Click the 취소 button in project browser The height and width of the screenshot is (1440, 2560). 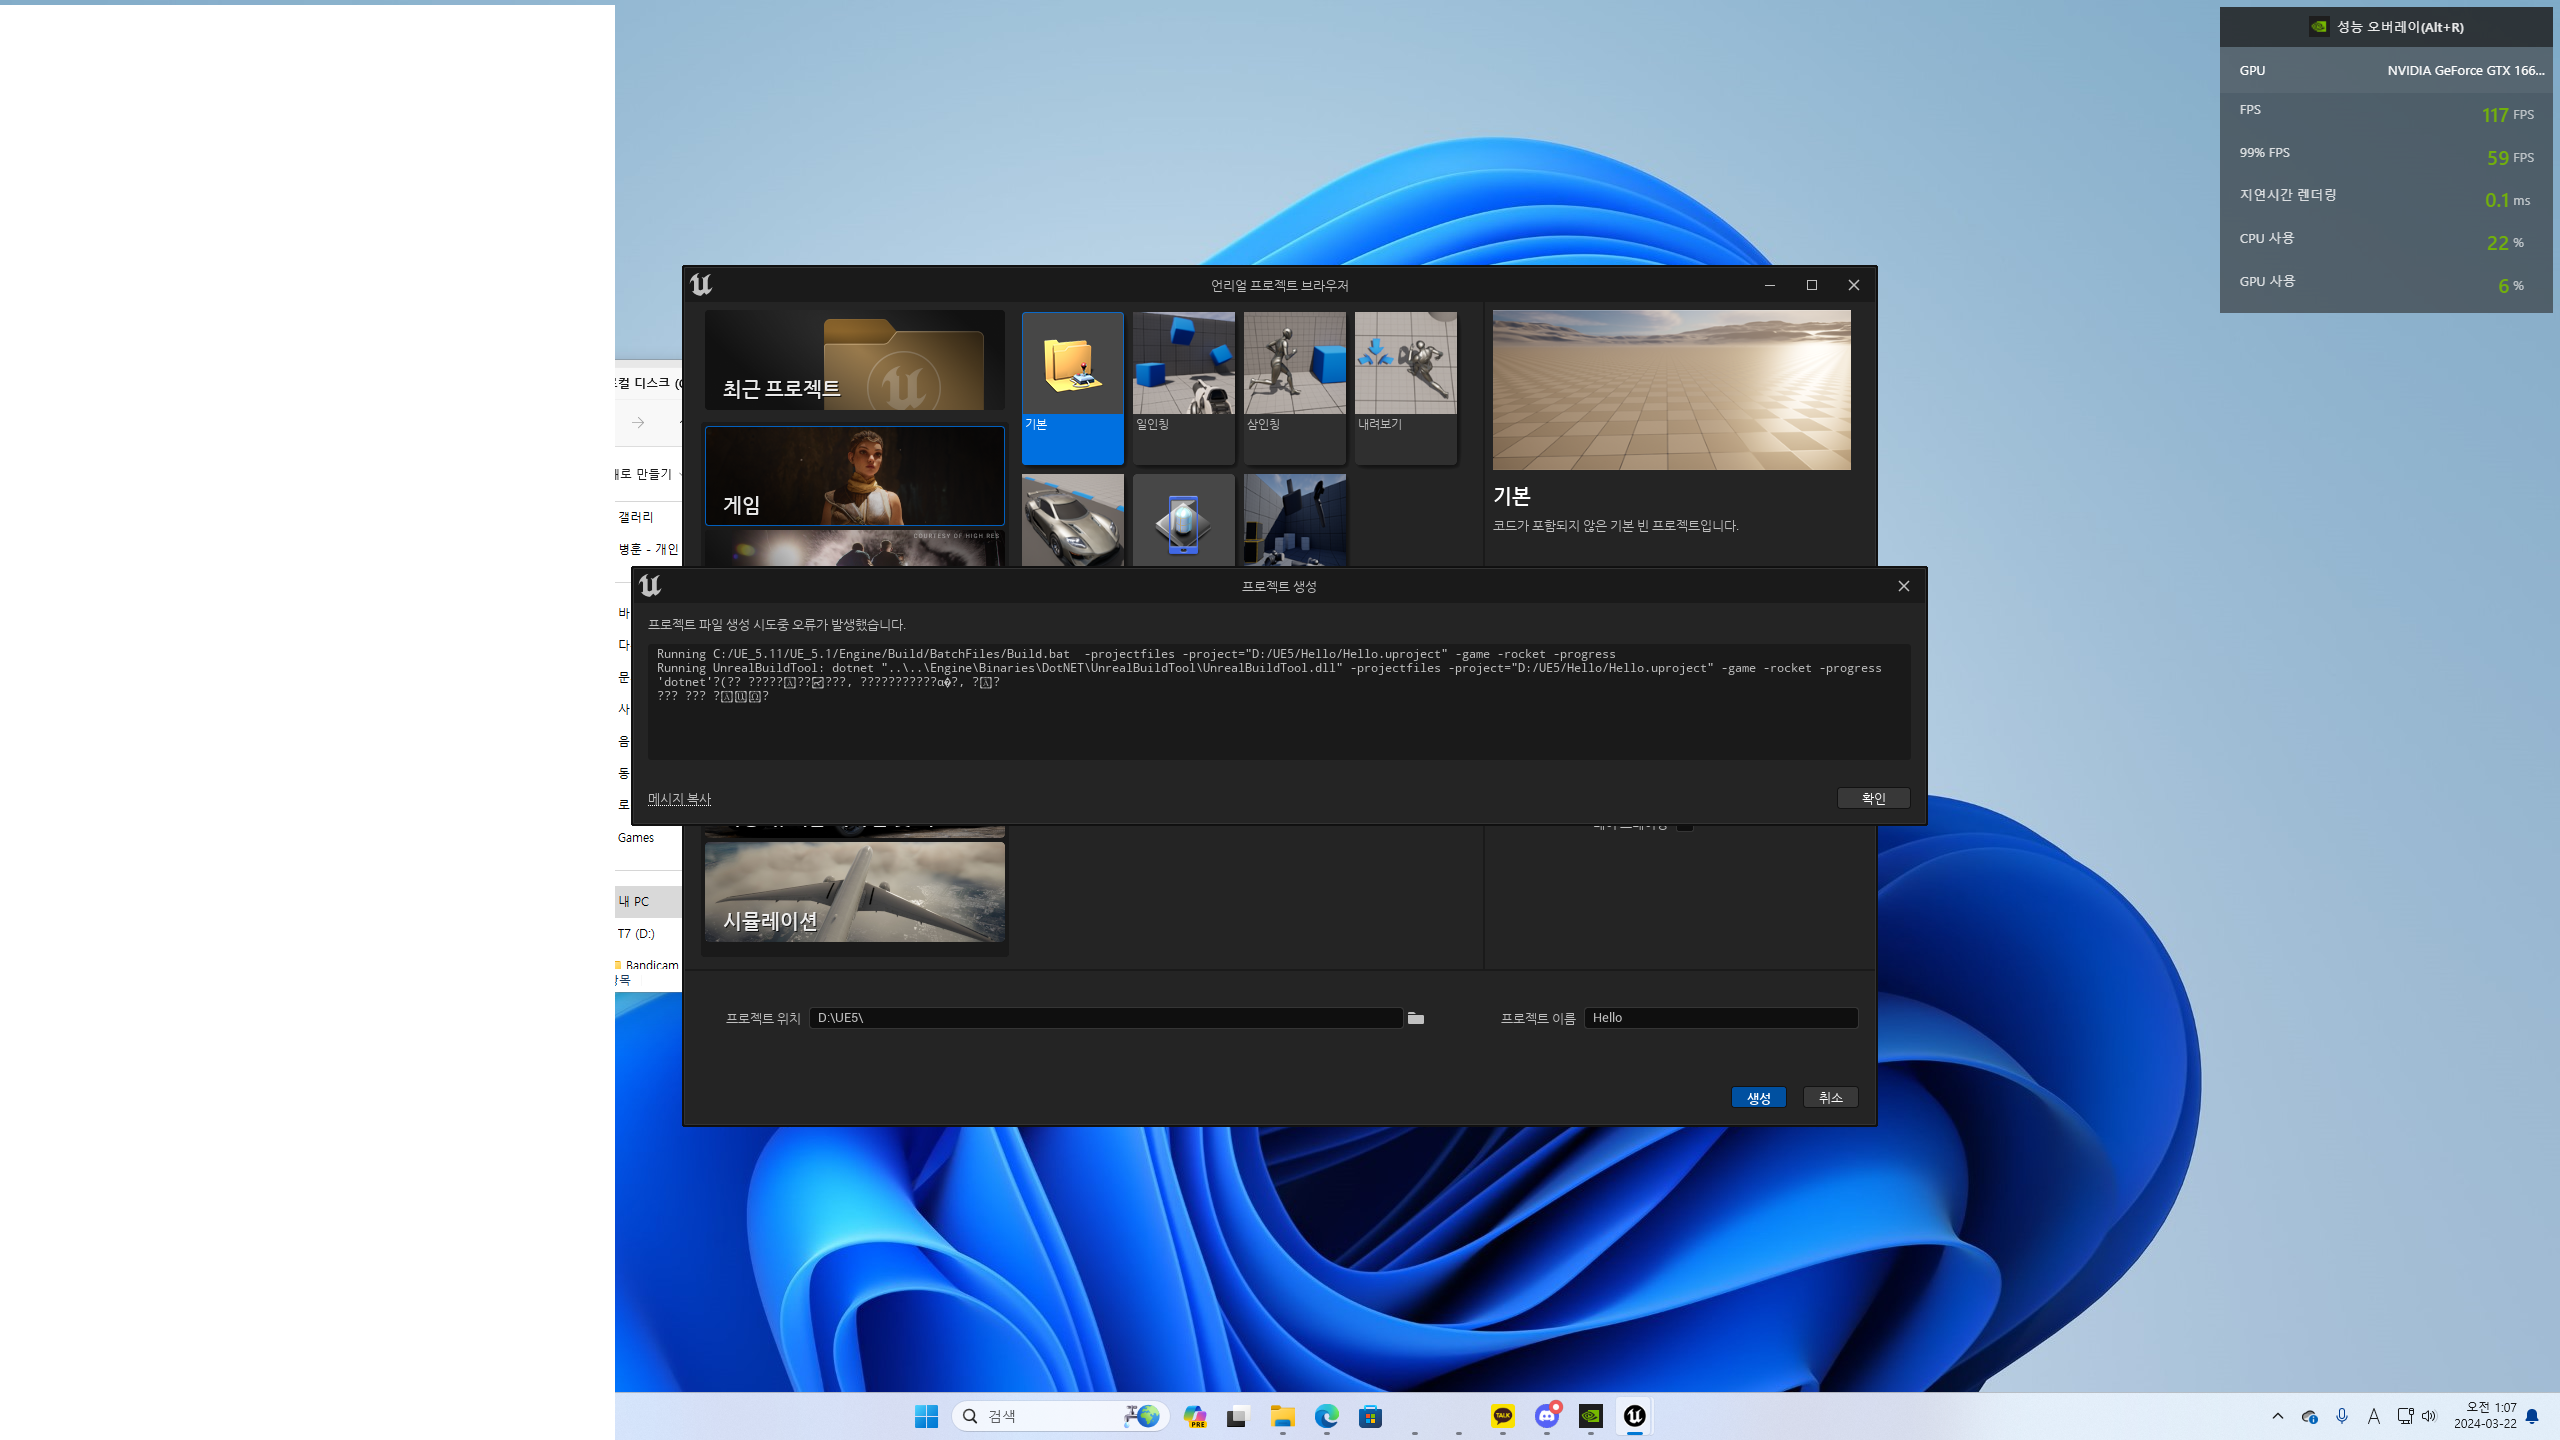(x=1830, y=1098)
